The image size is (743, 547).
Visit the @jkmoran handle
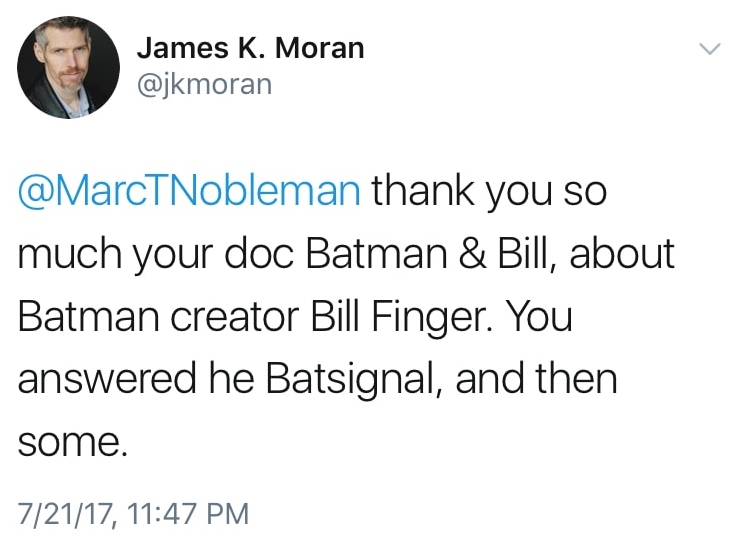pyautogui.click(x=203, y=85)
